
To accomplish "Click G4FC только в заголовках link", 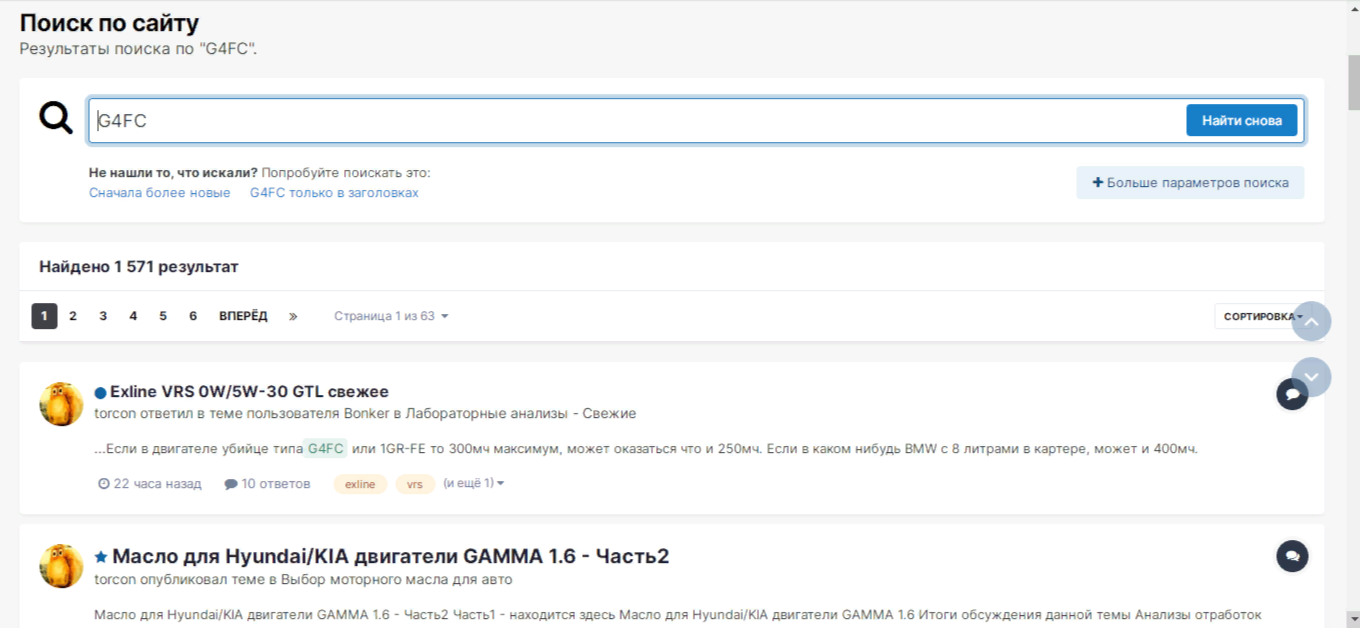I will tap(334, 193).
